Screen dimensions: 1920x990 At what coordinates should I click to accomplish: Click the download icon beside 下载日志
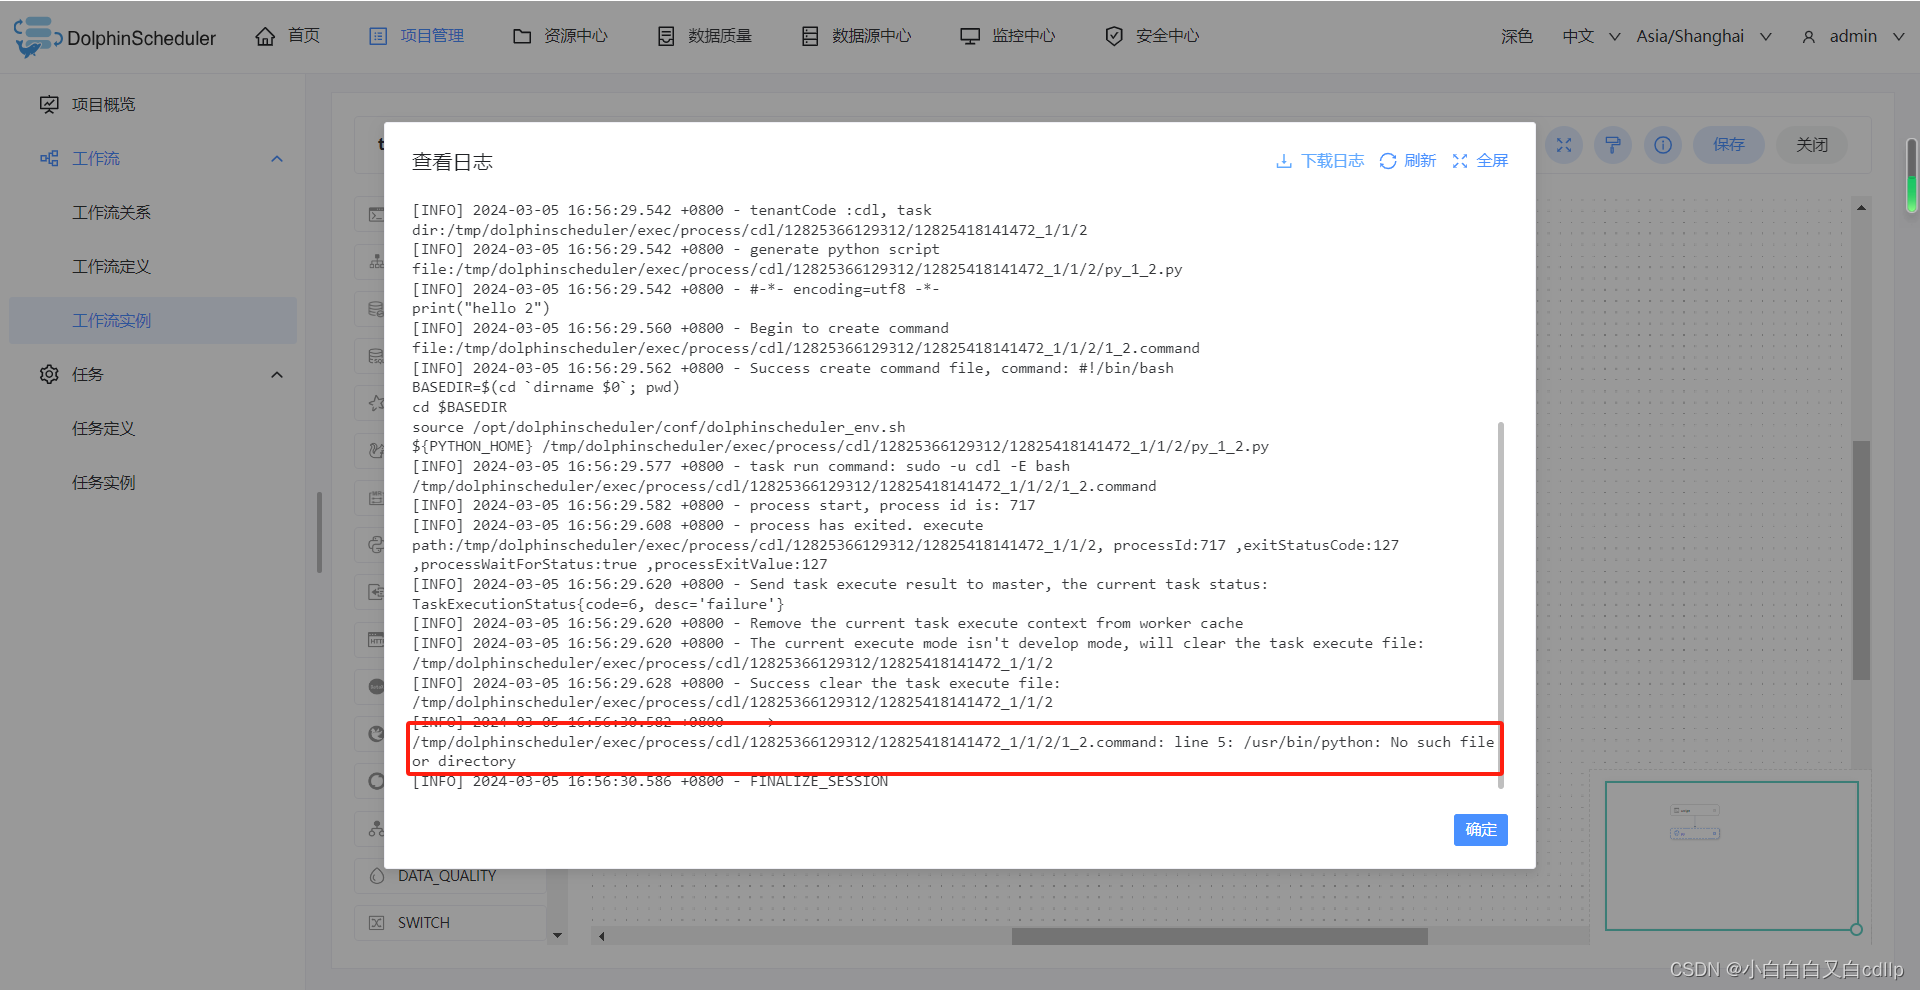(1284, 161)
